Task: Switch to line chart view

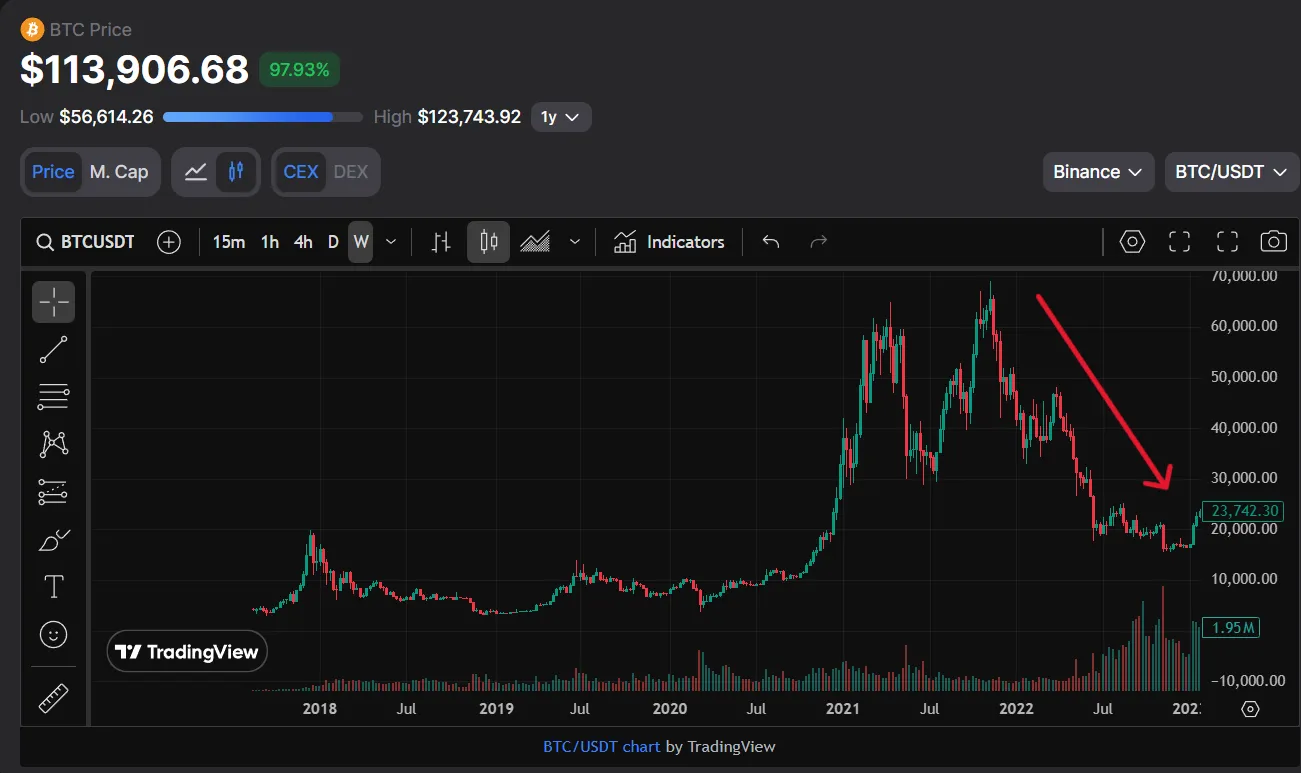Action: tap(196, 172)
